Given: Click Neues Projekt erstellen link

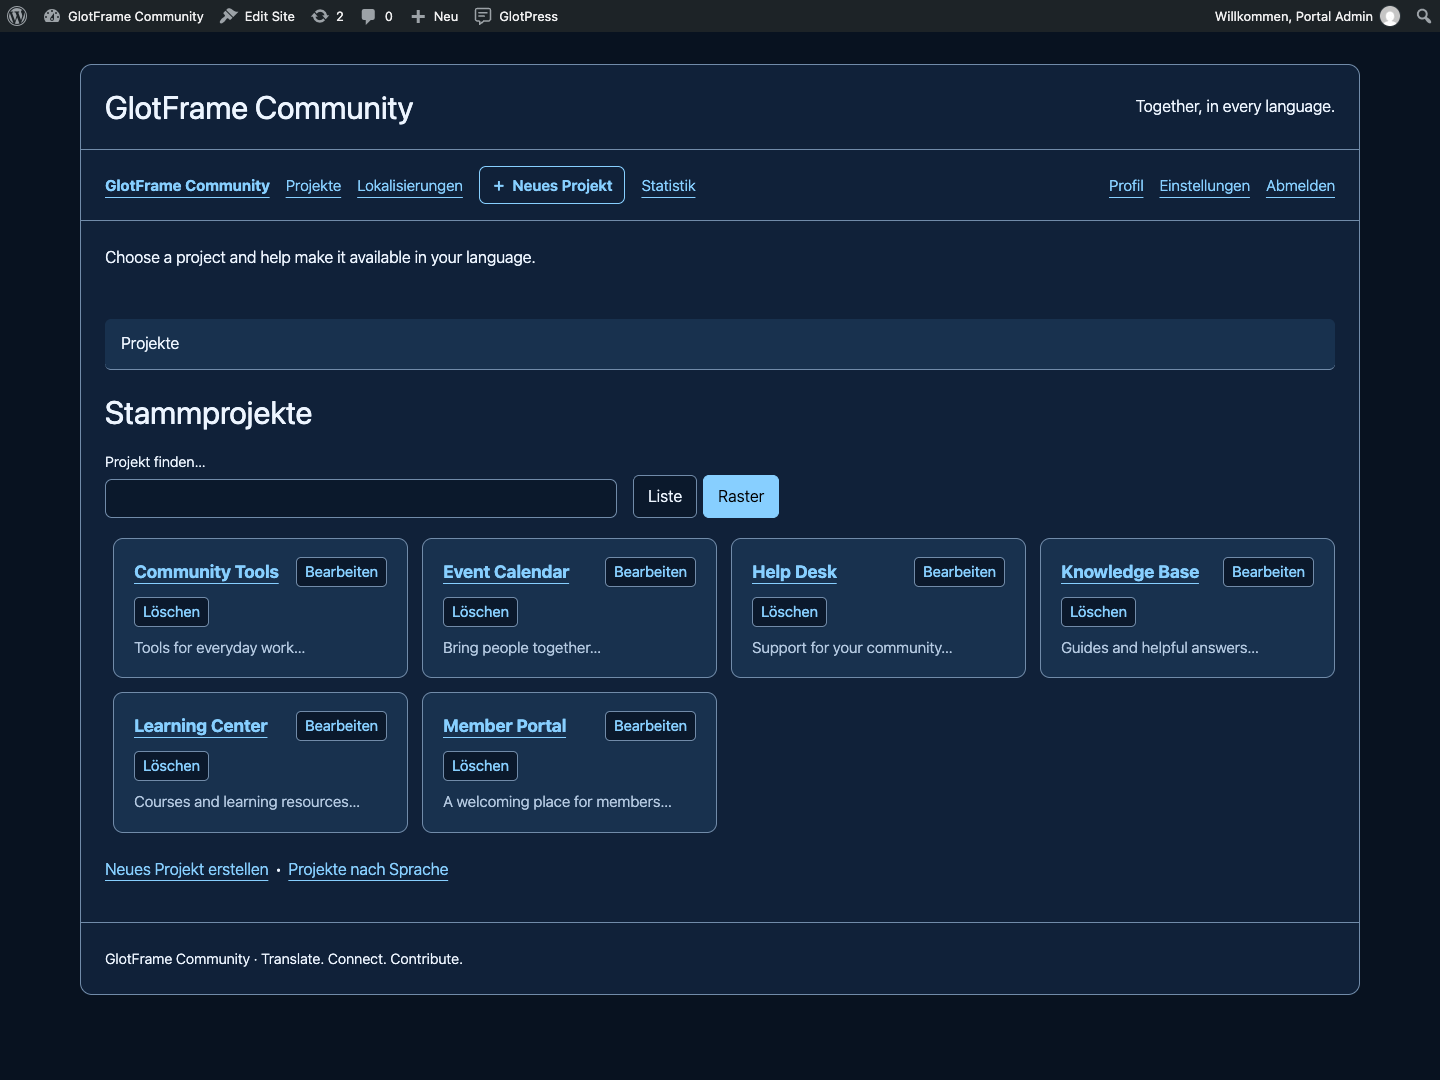Looking at the screenshot, I should 187,870.
